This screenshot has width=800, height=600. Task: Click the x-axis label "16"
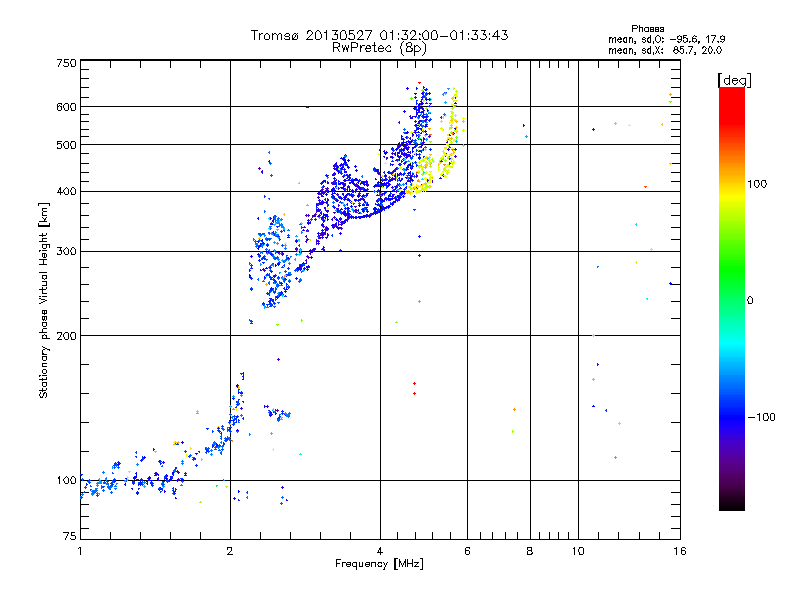click(x=680, y=551)
